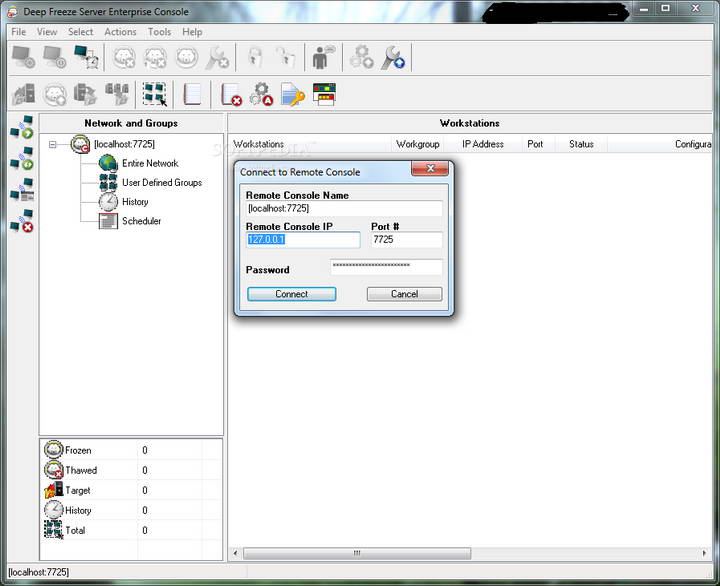720x586 pixels.
Task: Open the Actions menu
Action: pyautogui.click(x=120, y=32)
